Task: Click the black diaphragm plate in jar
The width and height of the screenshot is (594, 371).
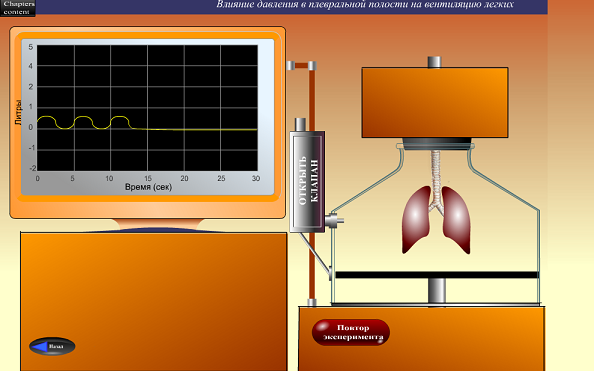Action: tap(437, 275)
